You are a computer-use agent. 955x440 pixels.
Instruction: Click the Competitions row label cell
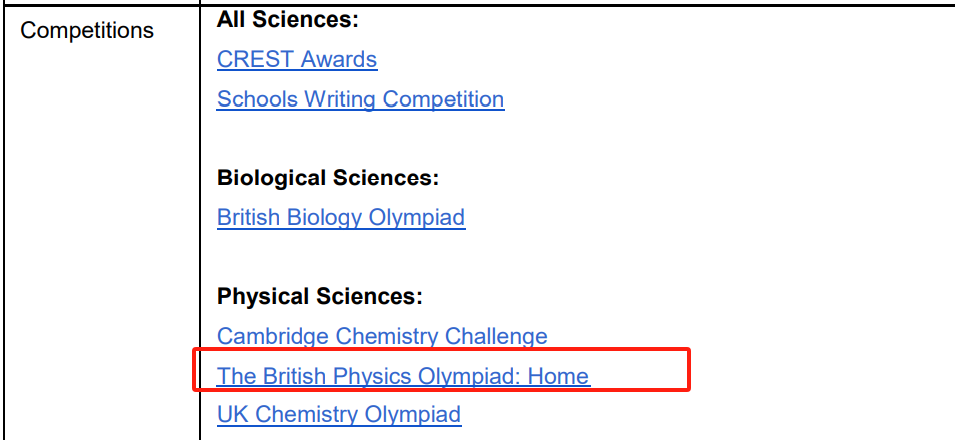click(87, 31)
